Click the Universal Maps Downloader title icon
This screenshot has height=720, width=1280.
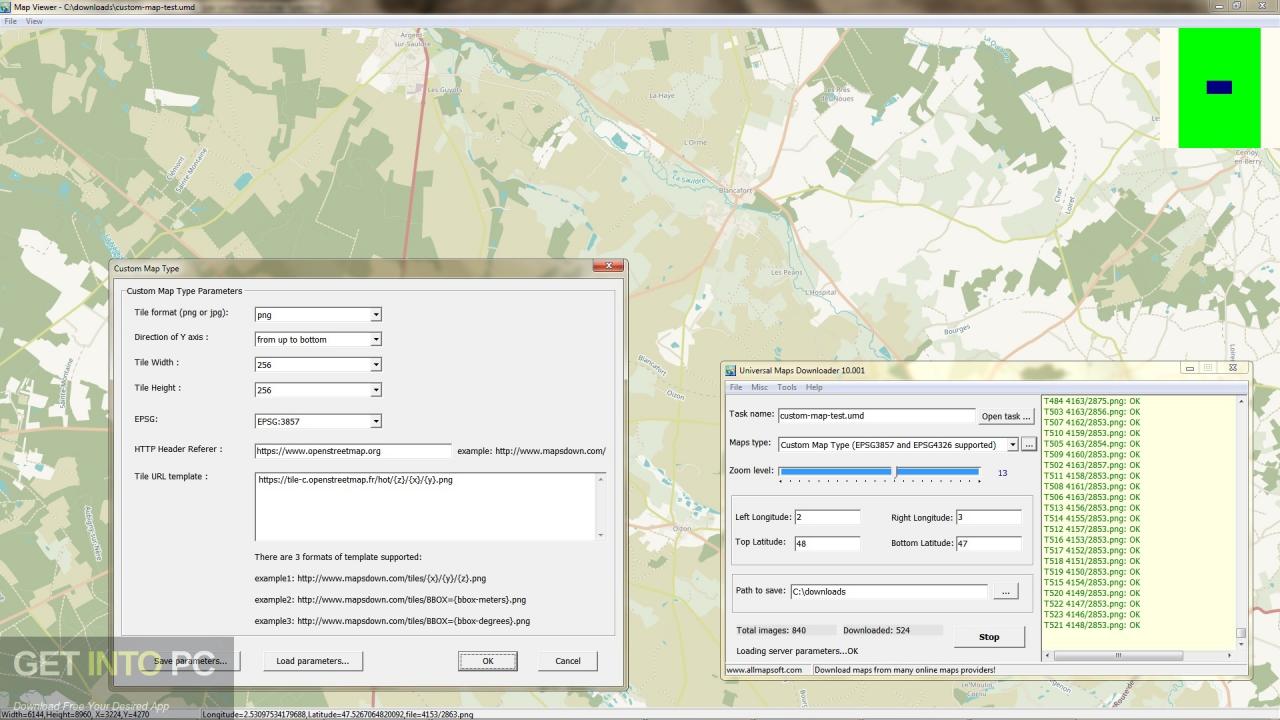(731, 370)
